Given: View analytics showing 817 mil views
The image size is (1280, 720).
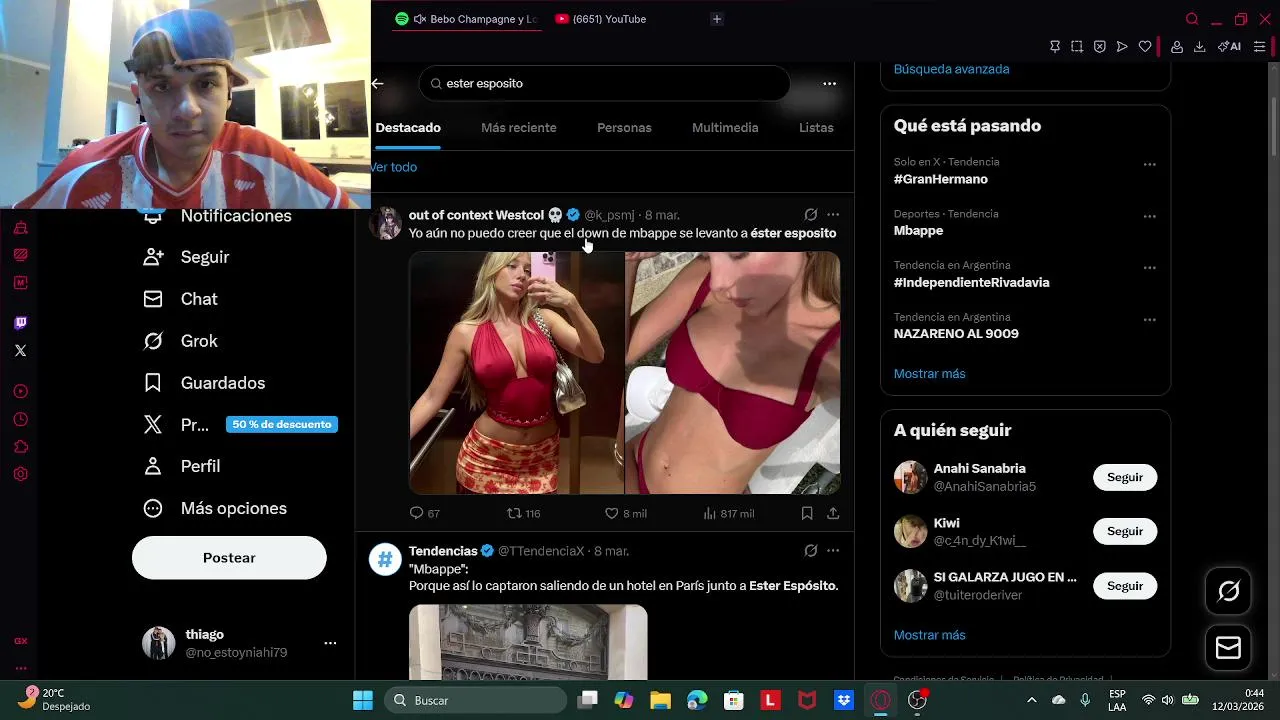Looking at the screenshot, I should point(728,513).
